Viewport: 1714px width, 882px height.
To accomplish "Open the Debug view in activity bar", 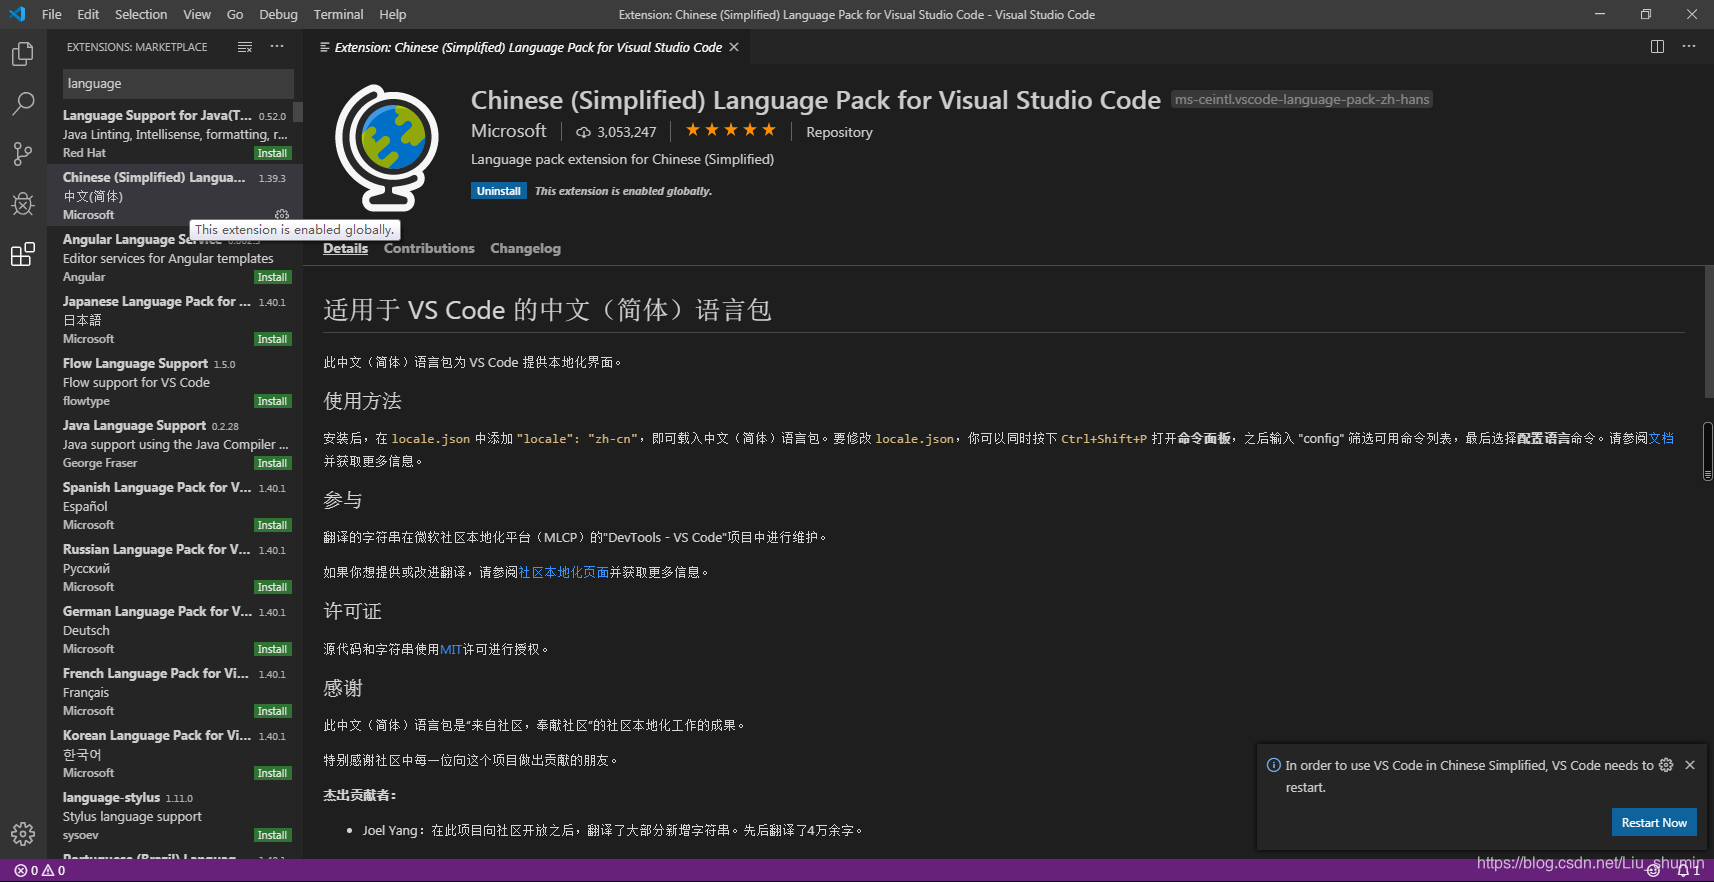I will tap(22, 204).
